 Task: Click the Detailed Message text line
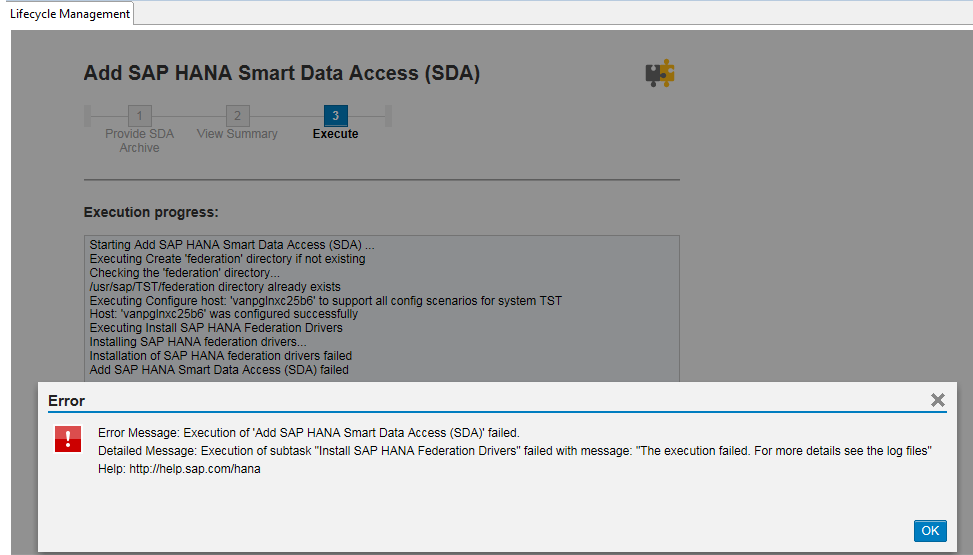point(514,451)
